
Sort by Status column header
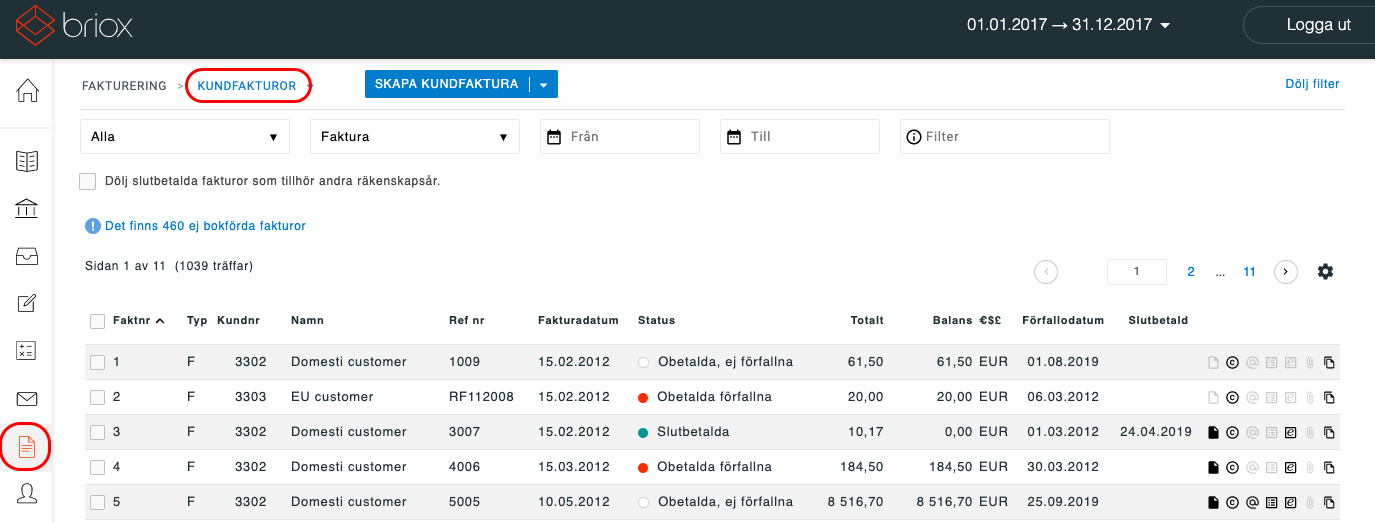pyautogui.click(x=656, y=321)
